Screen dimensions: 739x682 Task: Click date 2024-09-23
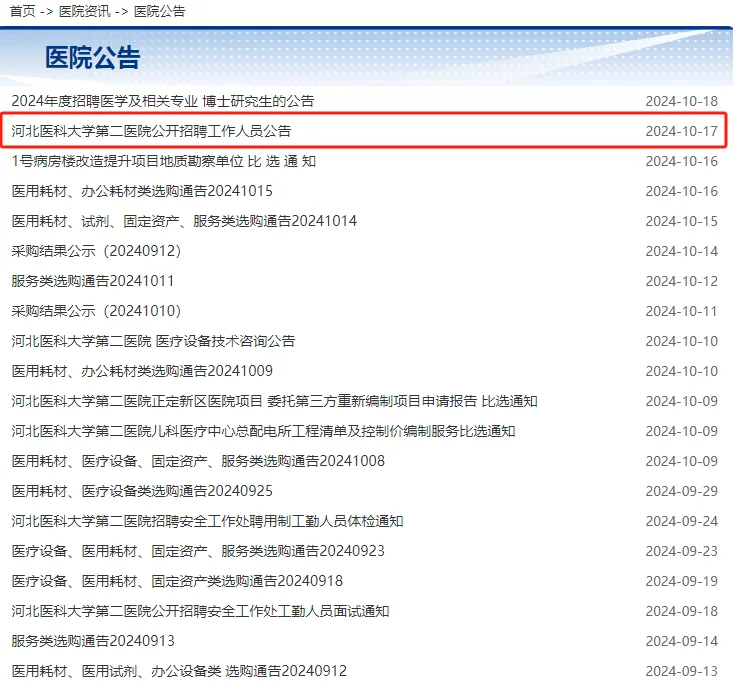coord(682,551)
